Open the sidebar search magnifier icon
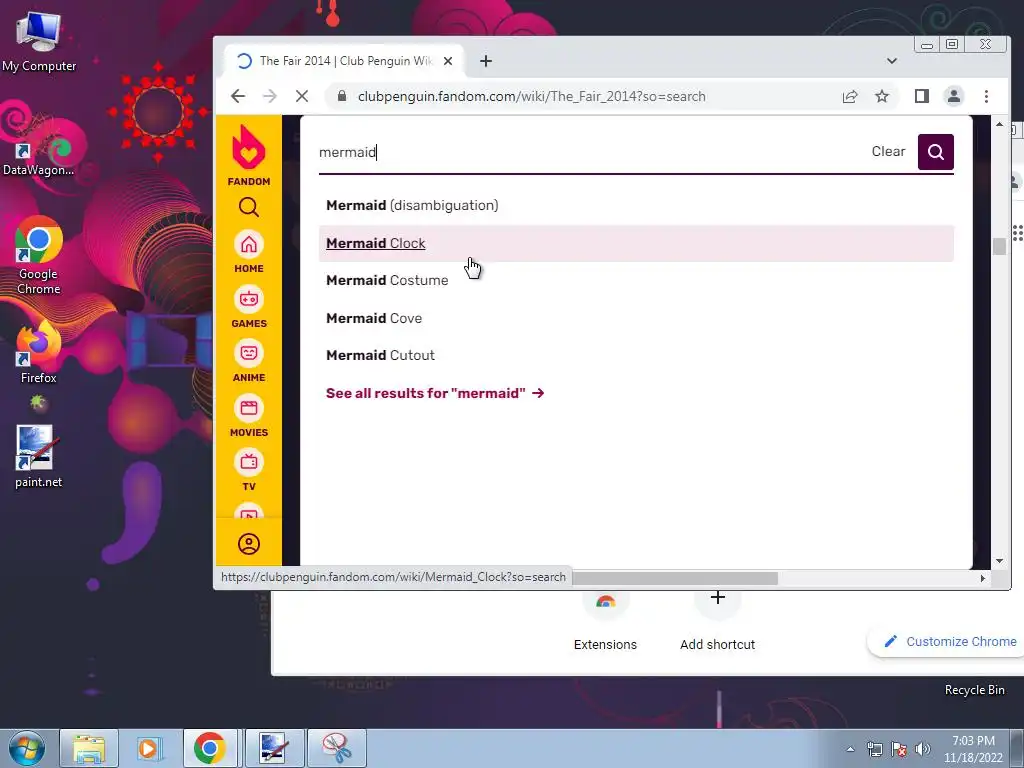The height and width of the screenshot is (768, 1024). tap(249, 207)
